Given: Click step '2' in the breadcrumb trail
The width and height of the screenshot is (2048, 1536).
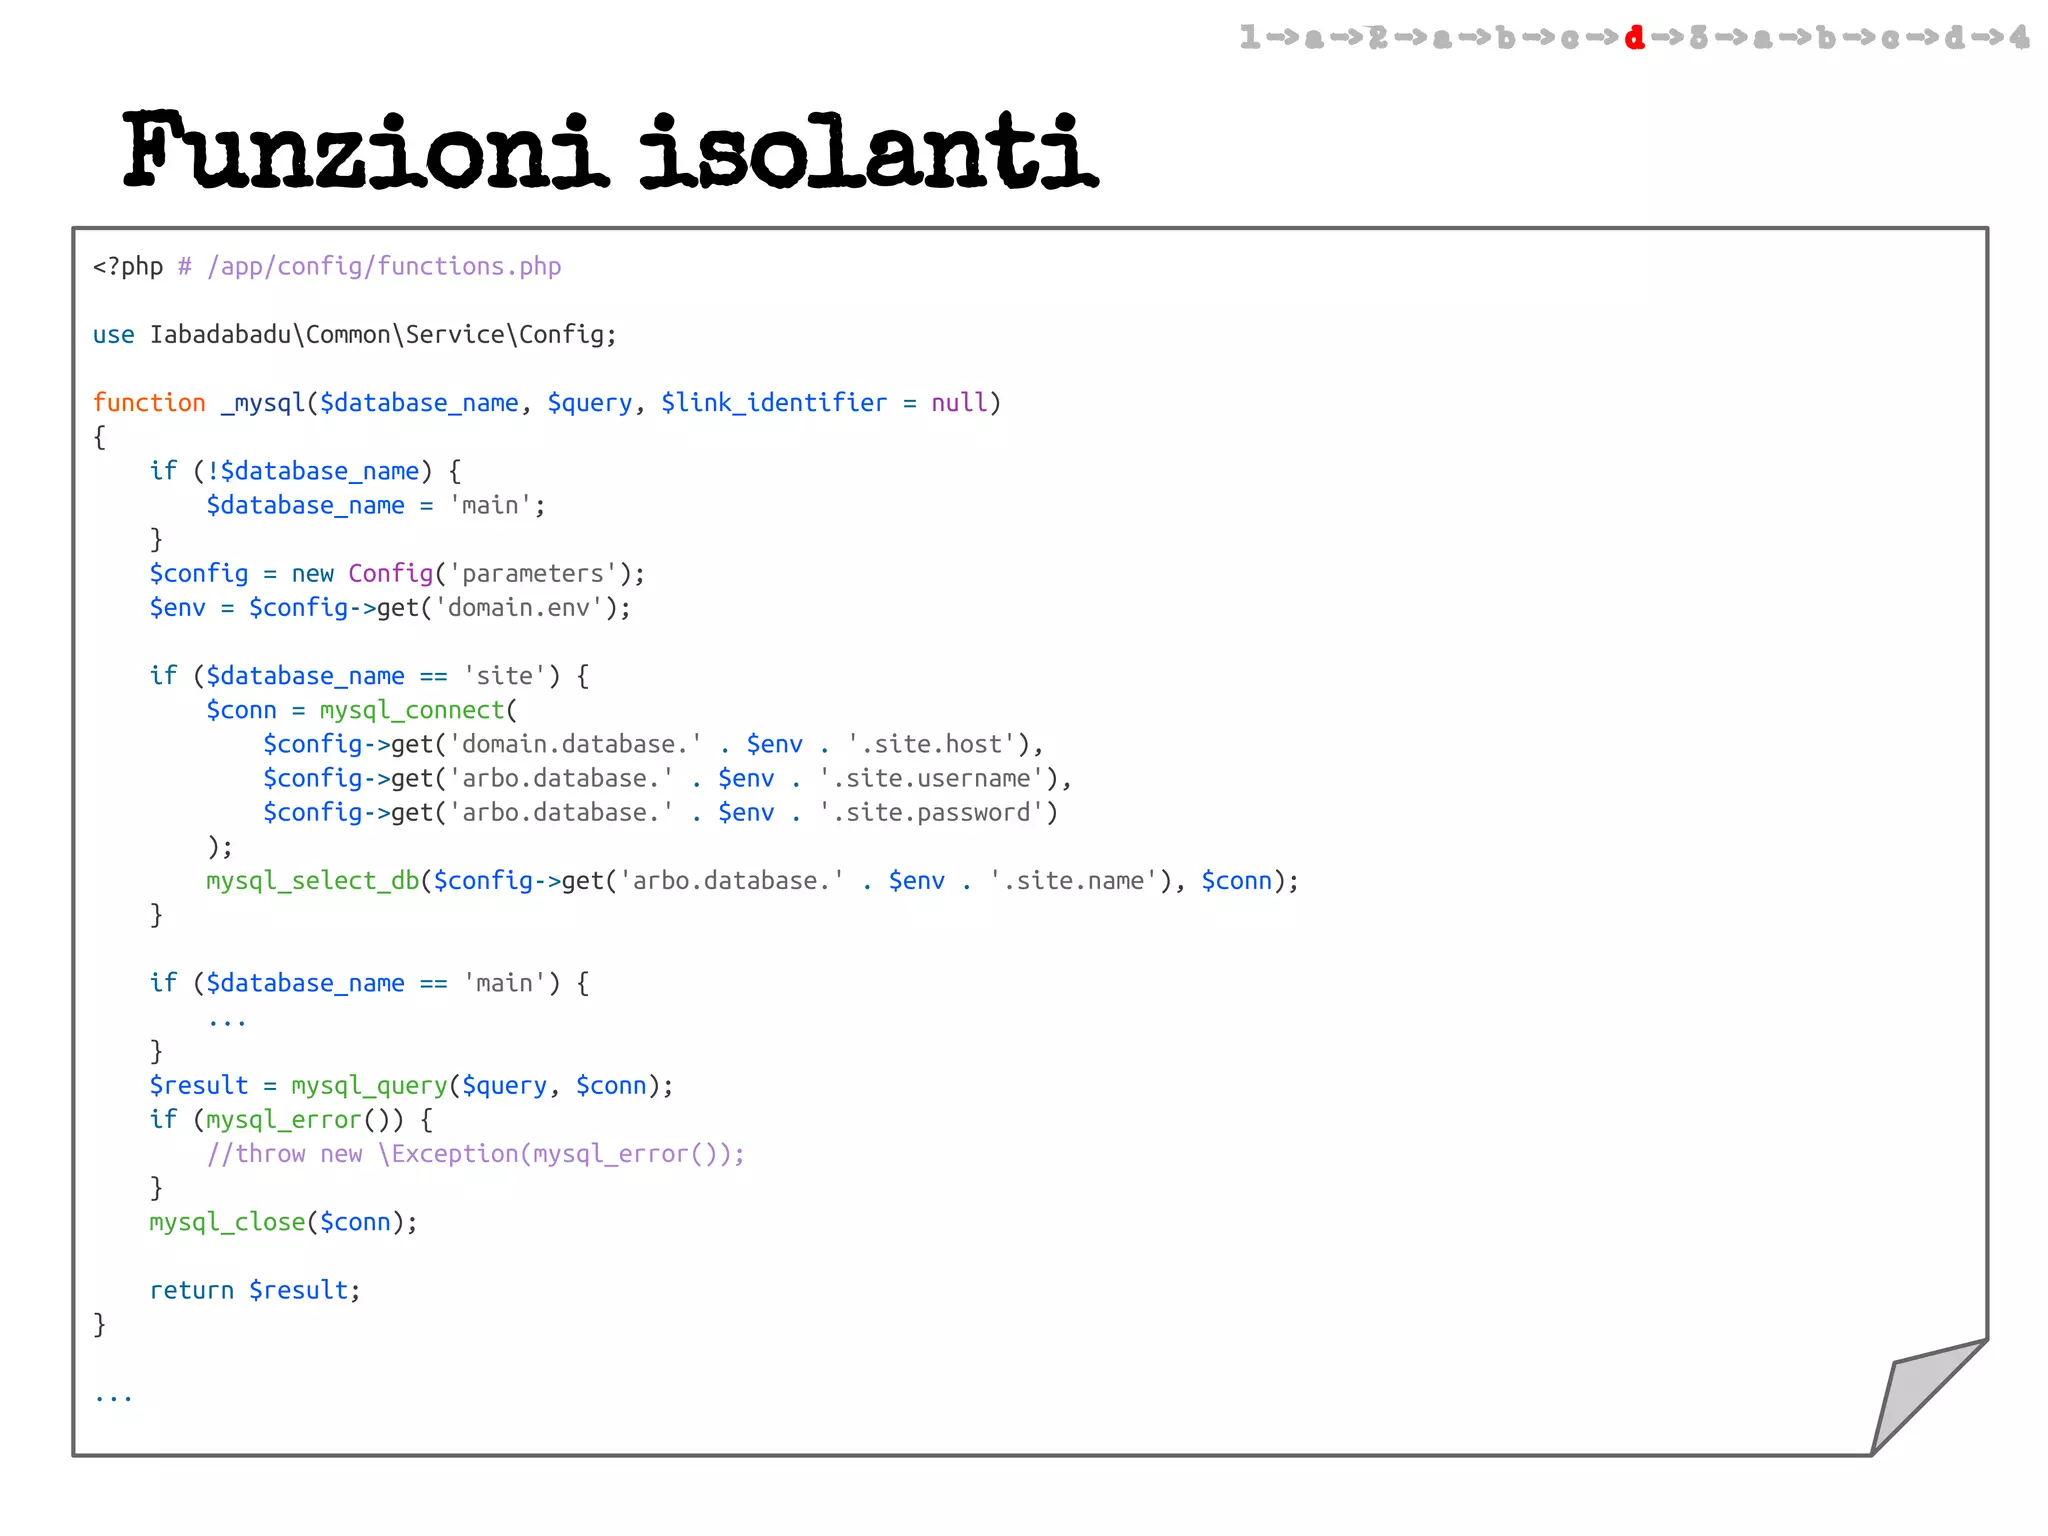Looking at the screenshot, I should click(x=1378, y=38).
